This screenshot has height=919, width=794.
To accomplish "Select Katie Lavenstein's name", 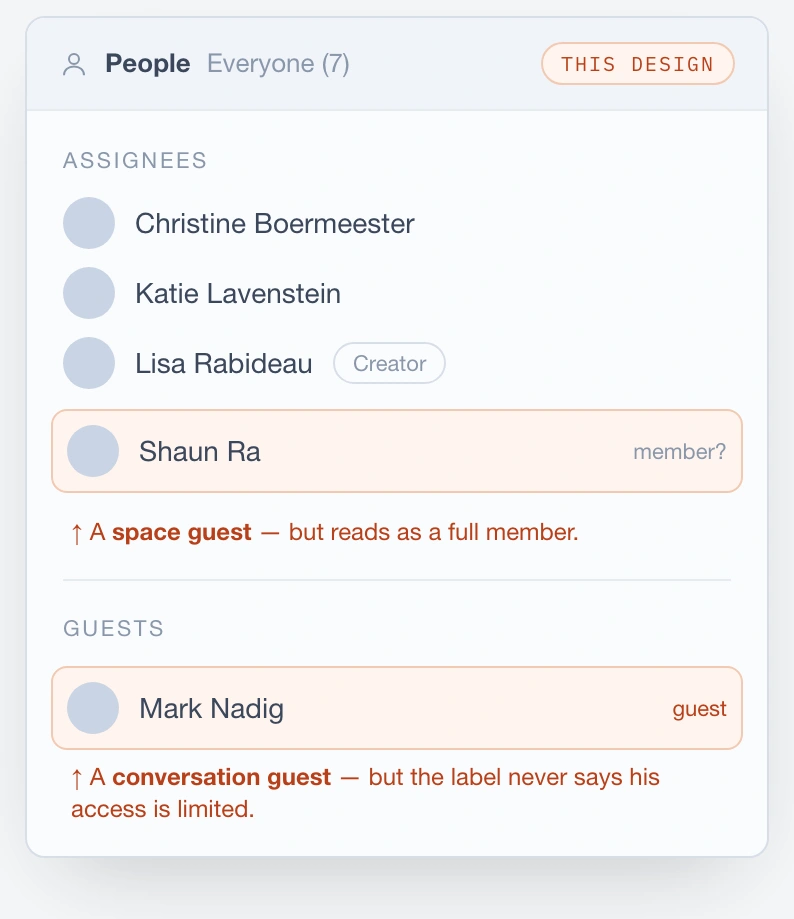I will 238,293.
